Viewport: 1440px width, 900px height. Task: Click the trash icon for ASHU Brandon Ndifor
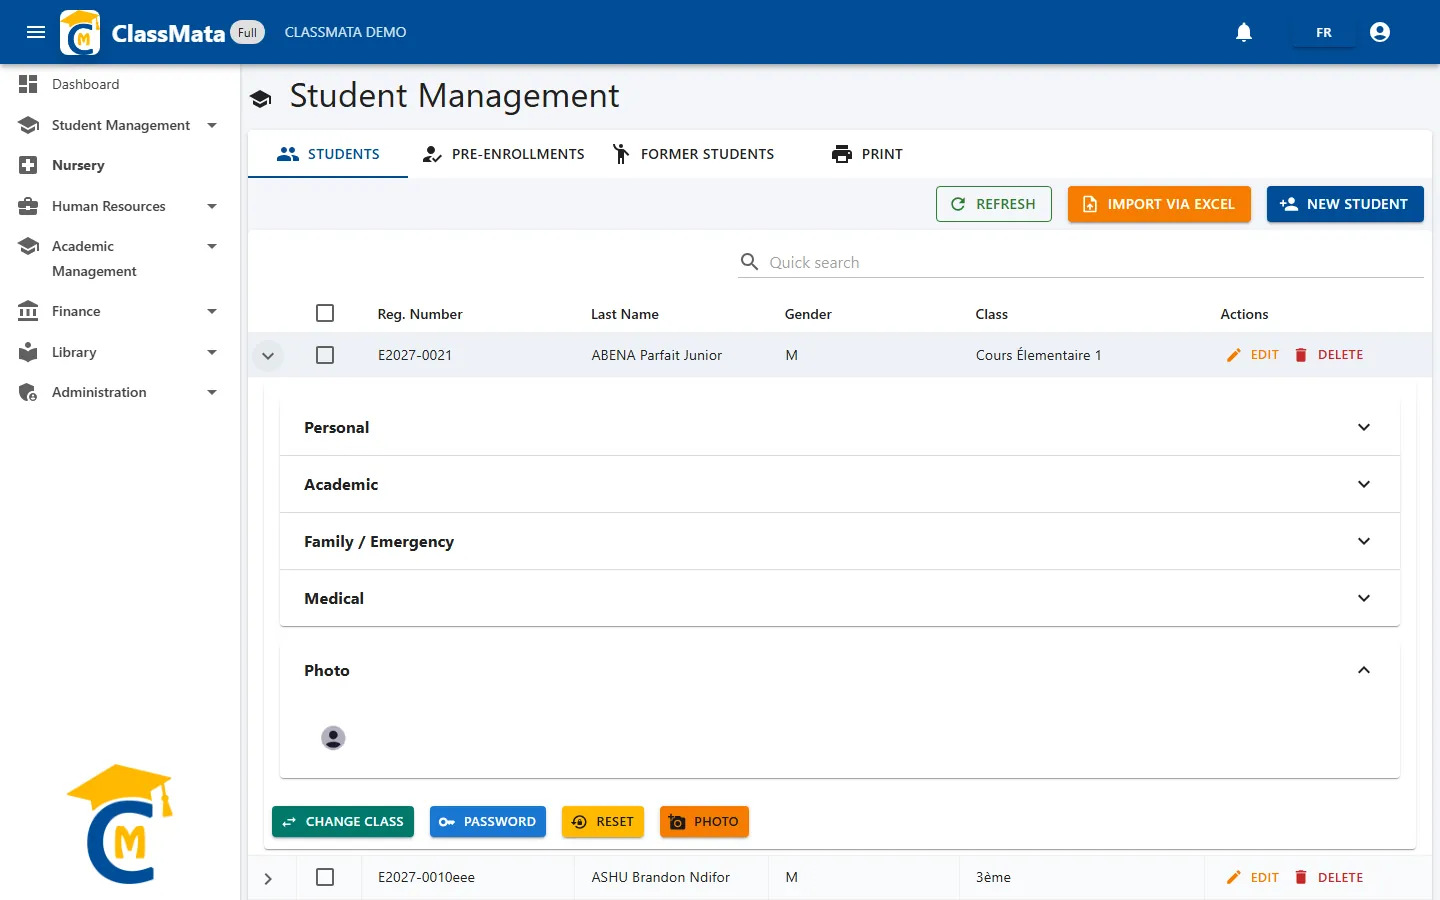click(1301, 877)
